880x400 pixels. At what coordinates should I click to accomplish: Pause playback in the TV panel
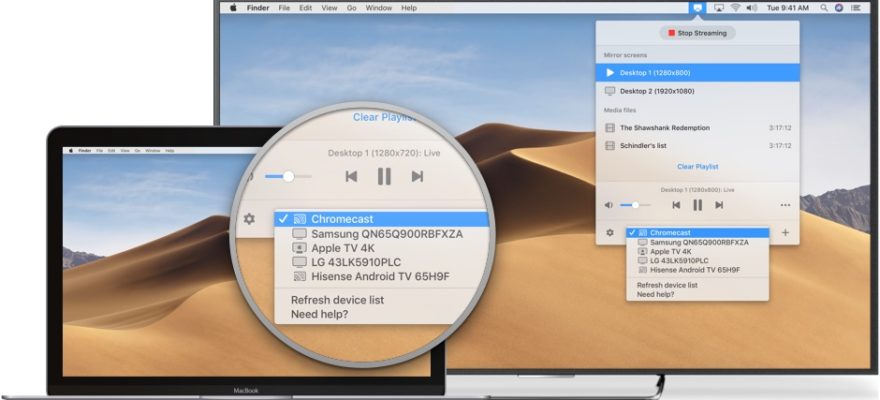click(x=698, y=205)
